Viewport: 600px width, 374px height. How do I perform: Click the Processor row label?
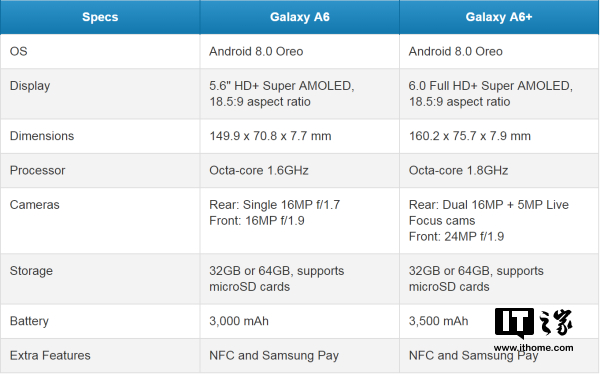[38, 170]
